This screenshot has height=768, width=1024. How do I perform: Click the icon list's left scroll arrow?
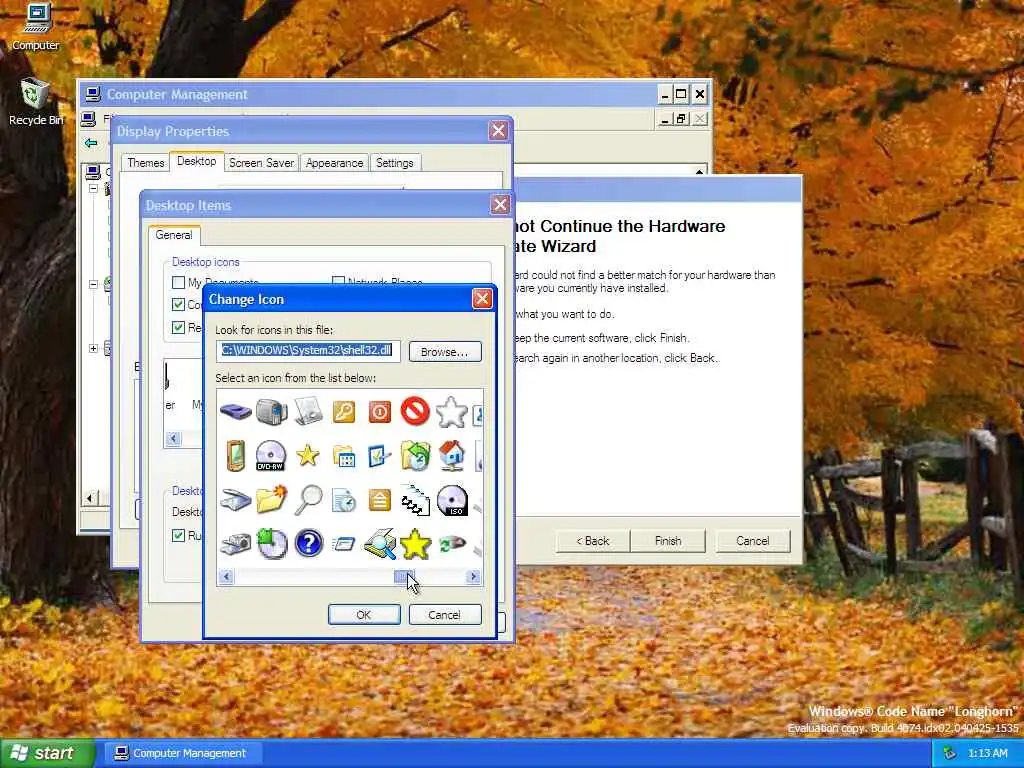pyautogui.click(x=226, y=577)
